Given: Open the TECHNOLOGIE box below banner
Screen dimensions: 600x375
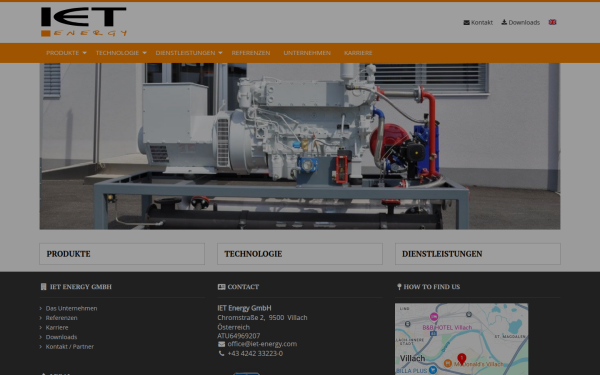Looking at the screenshot, I should [x=300, y=254].
